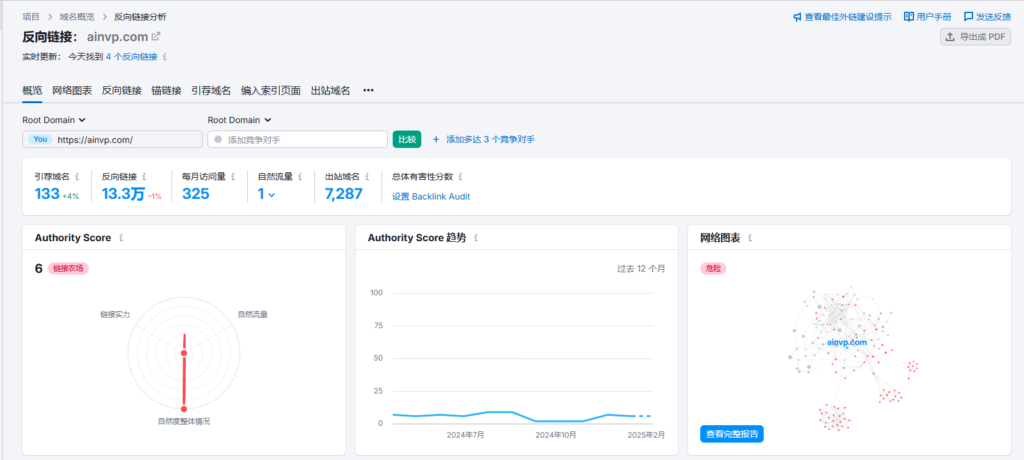Click the 自然度整体情况 radar point
The height and width of the screenshot is (460, 1024).
(x=184, y=409)
